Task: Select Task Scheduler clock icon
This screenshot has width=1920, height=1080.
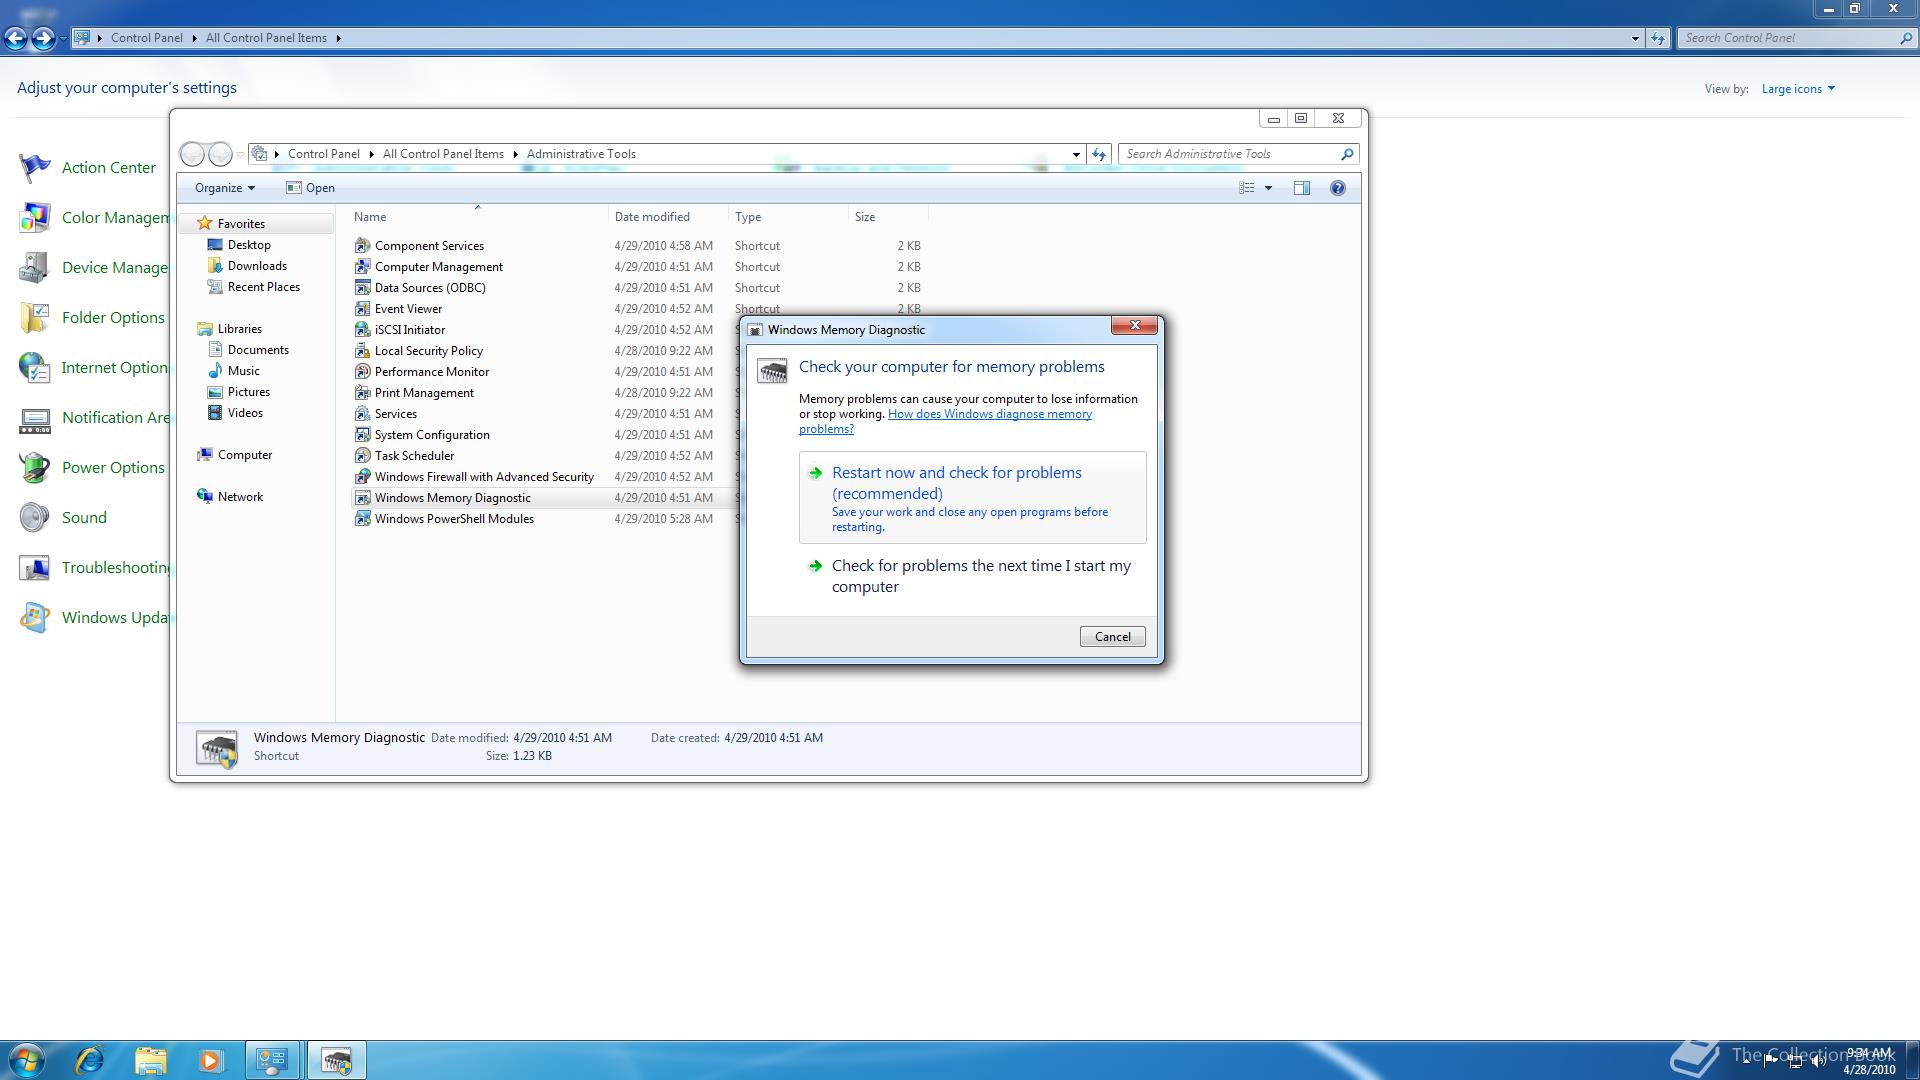Action: (363, 456)
